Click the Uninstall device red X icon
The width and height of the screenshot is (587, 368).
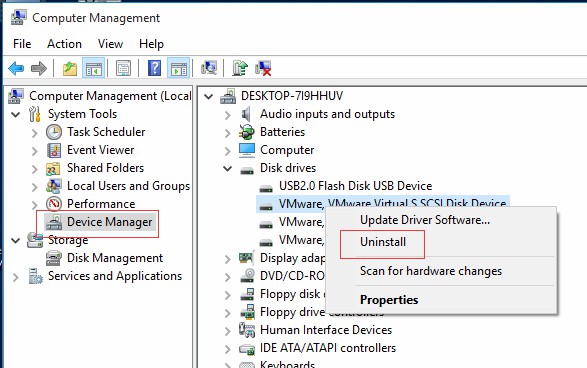[263, 68]
